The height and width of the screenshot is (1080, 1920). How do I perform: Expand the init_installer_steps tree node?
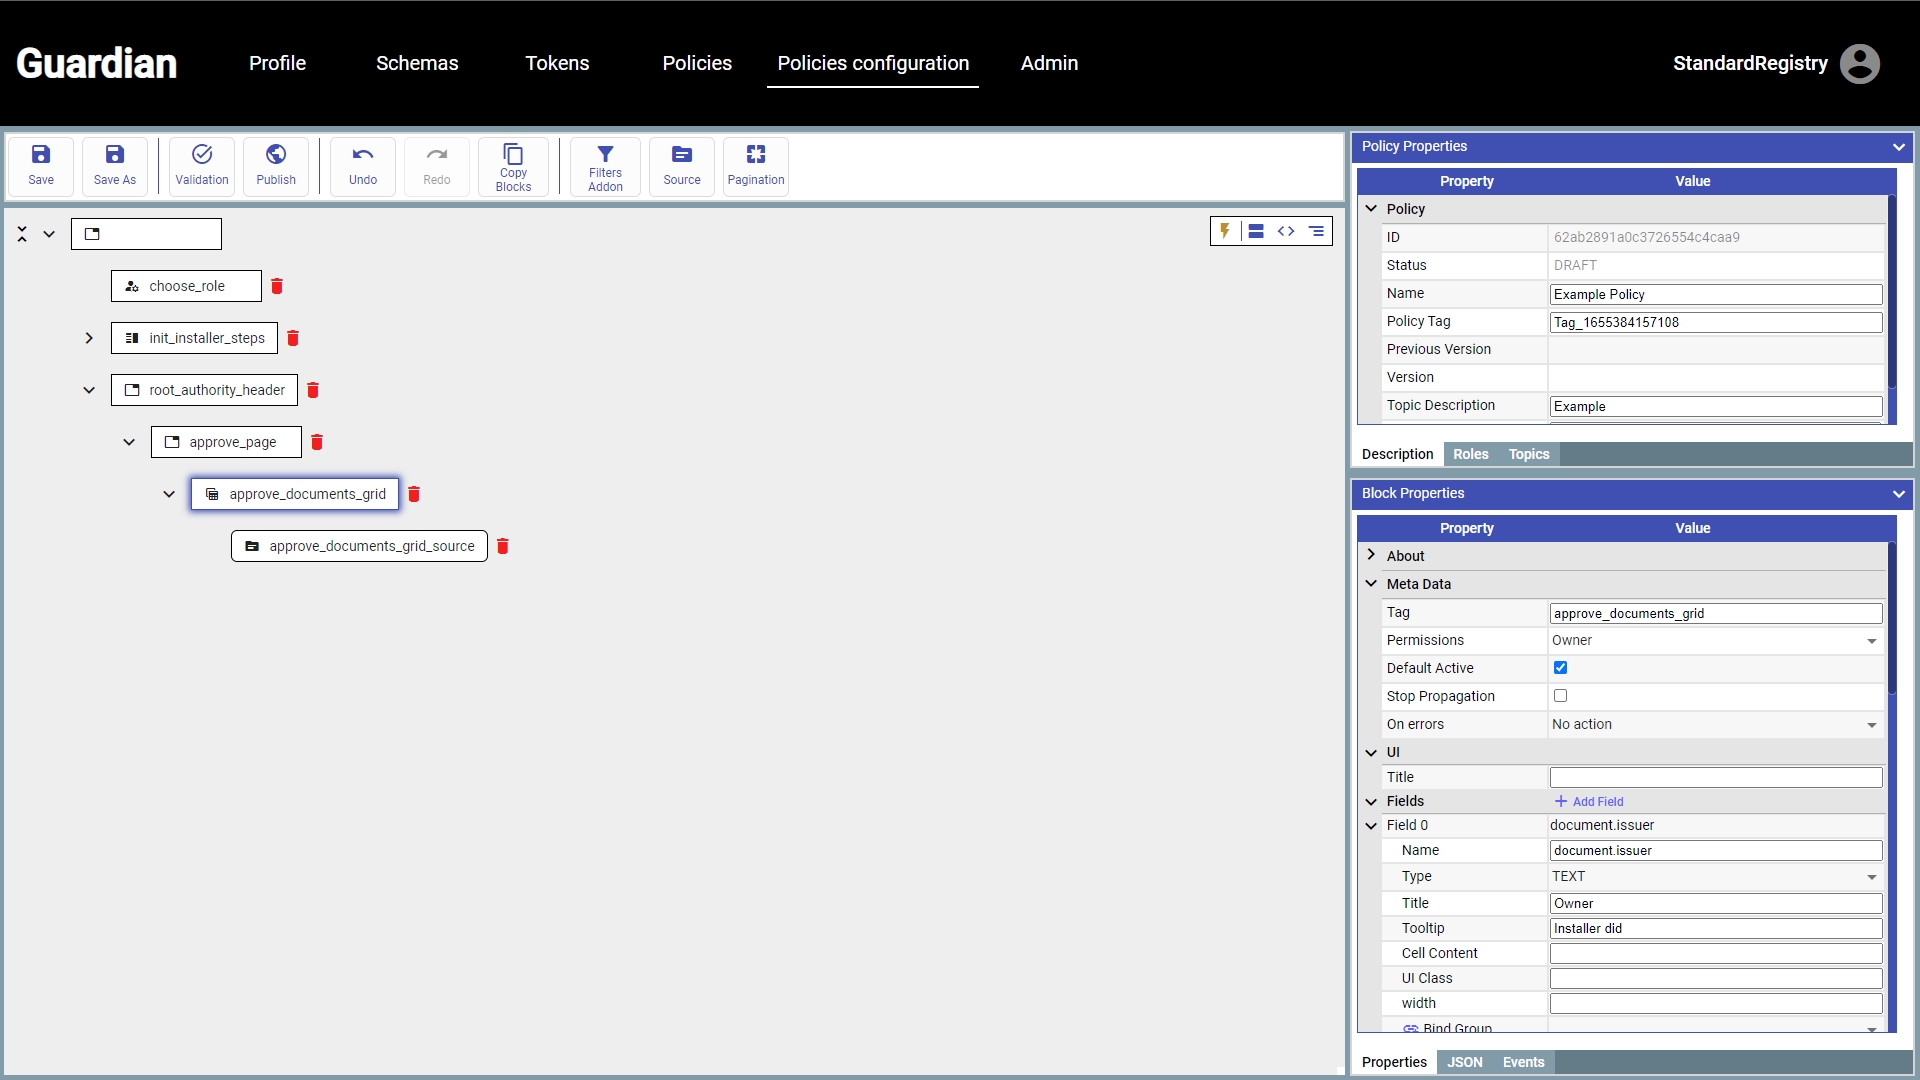(x=89, y=338)
